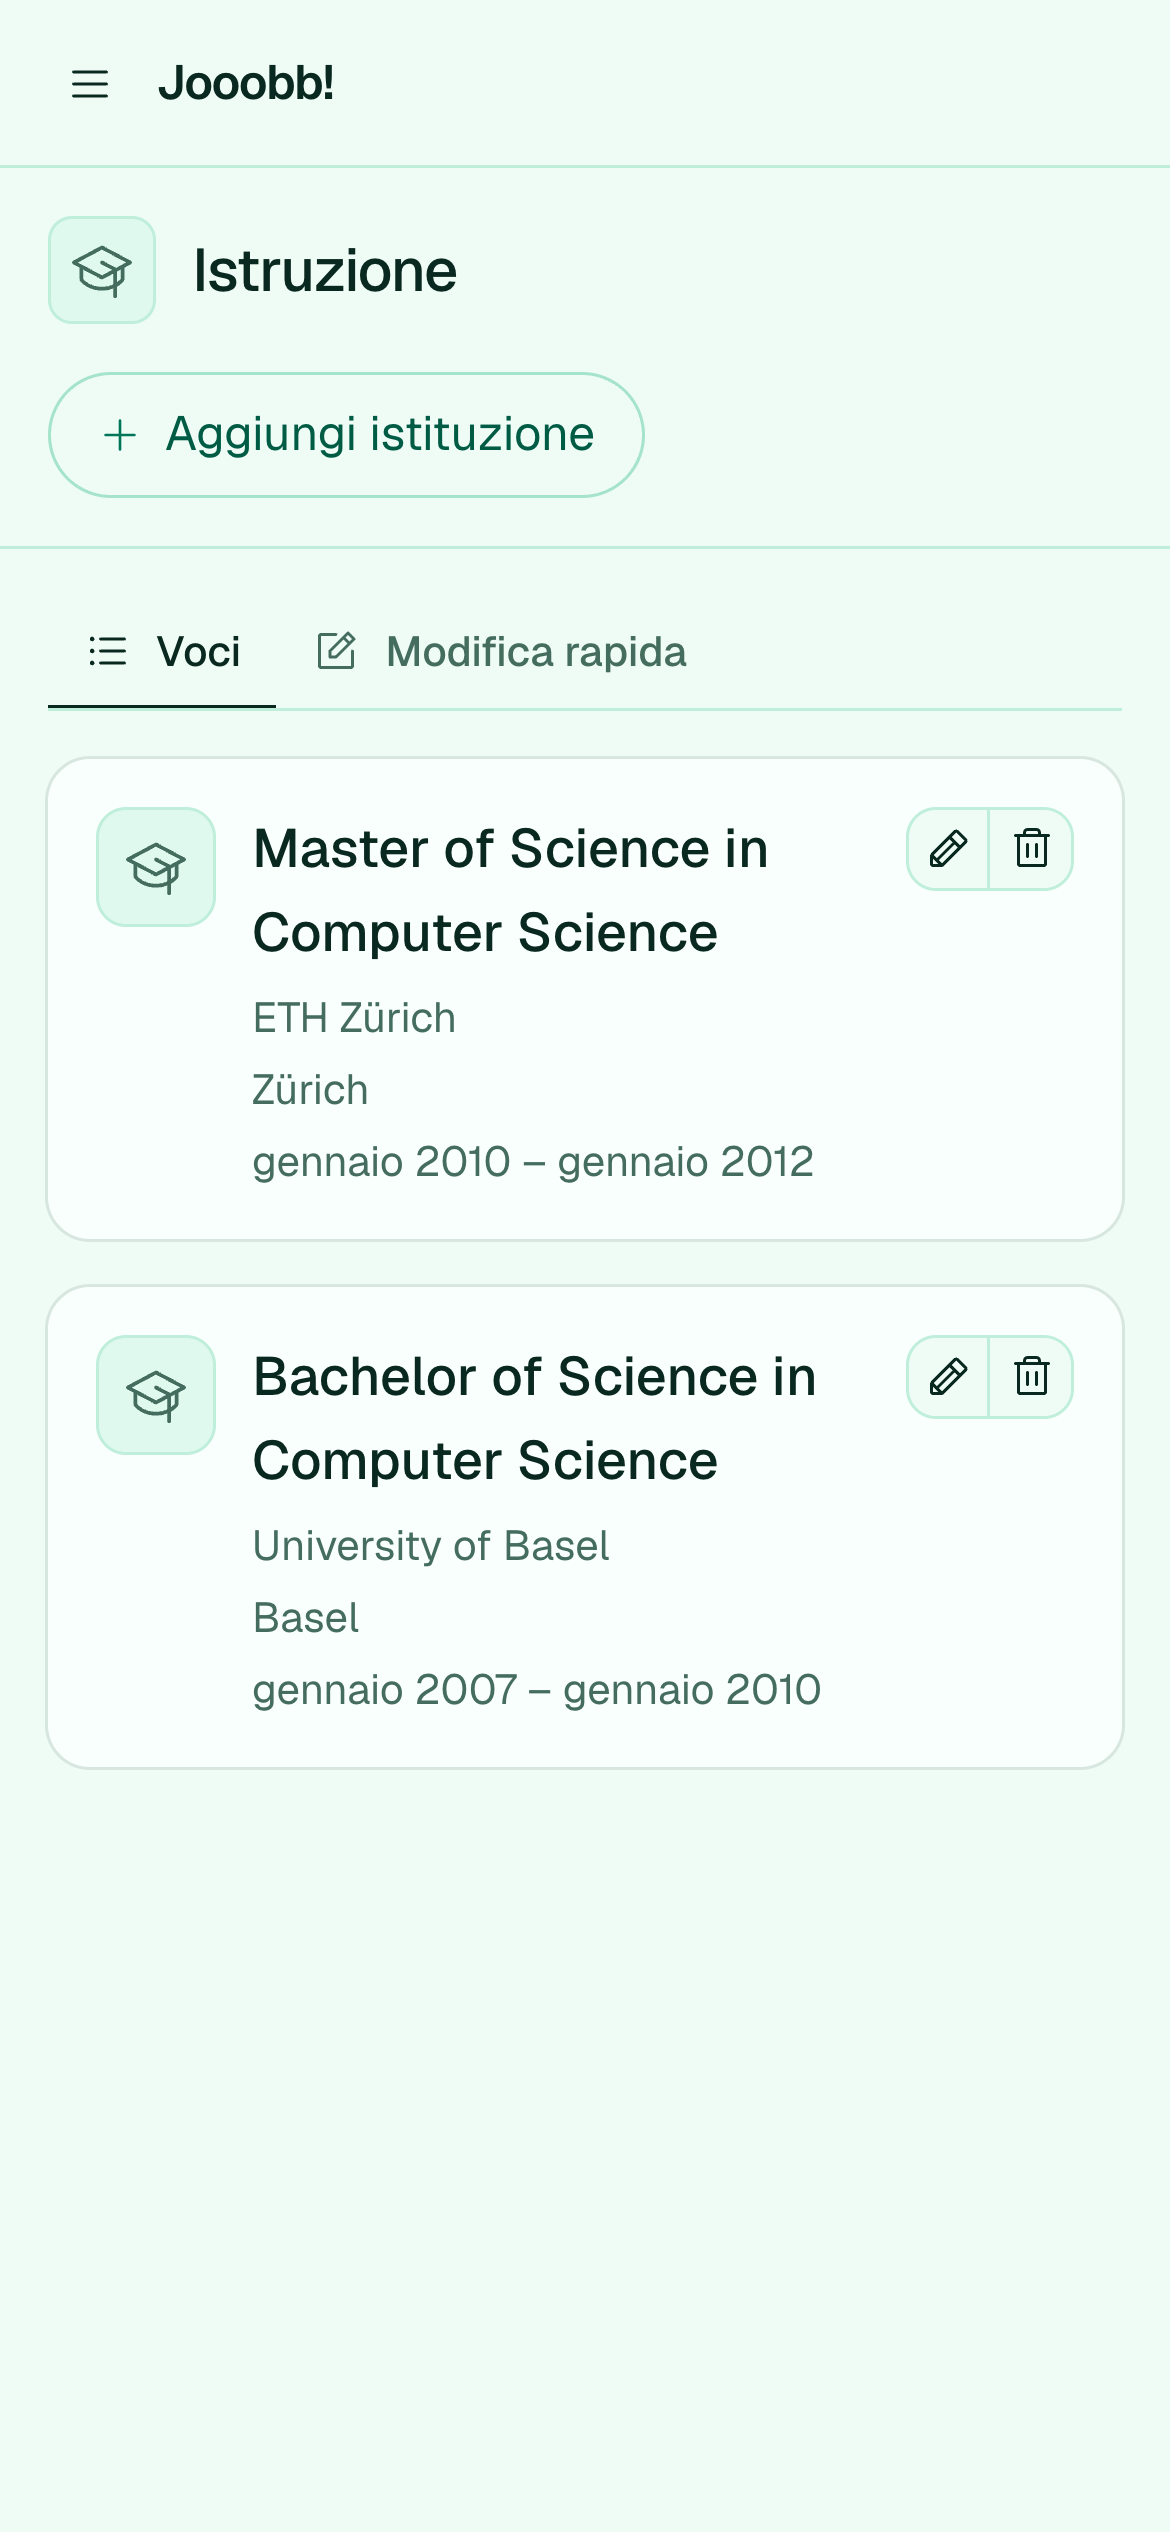This screenshot has height=2532, width=1170.
Task: Edit the Master of Science entry
Action: tap(948, 849)
